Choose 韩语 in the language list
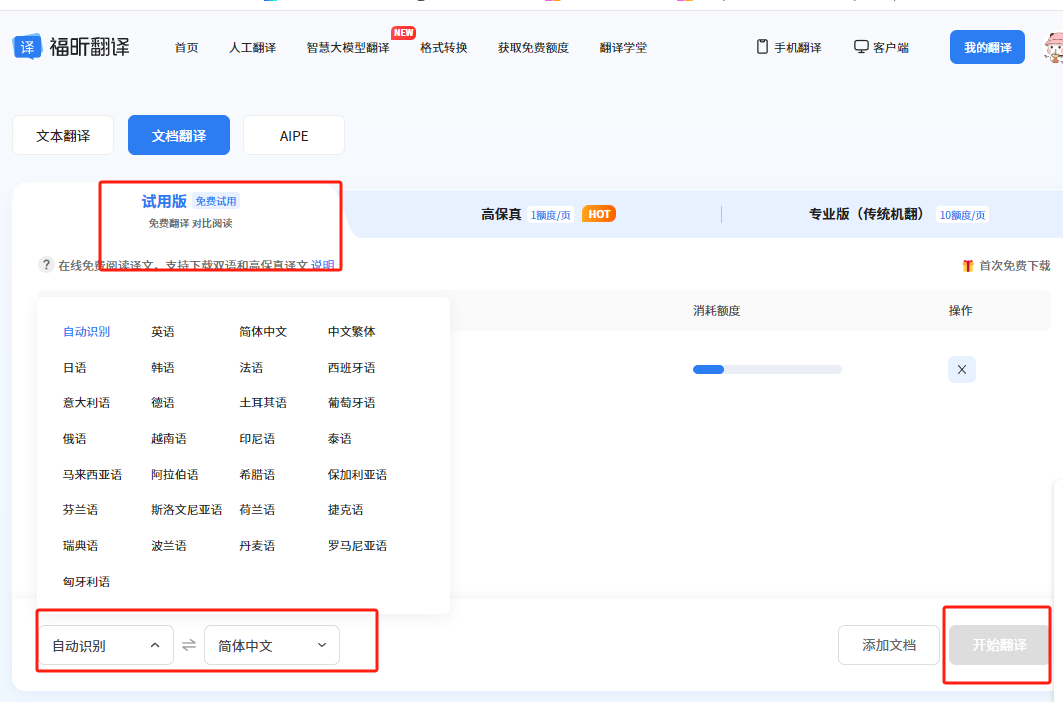The width and height of the screenshot is (1063, 702). 163,368
